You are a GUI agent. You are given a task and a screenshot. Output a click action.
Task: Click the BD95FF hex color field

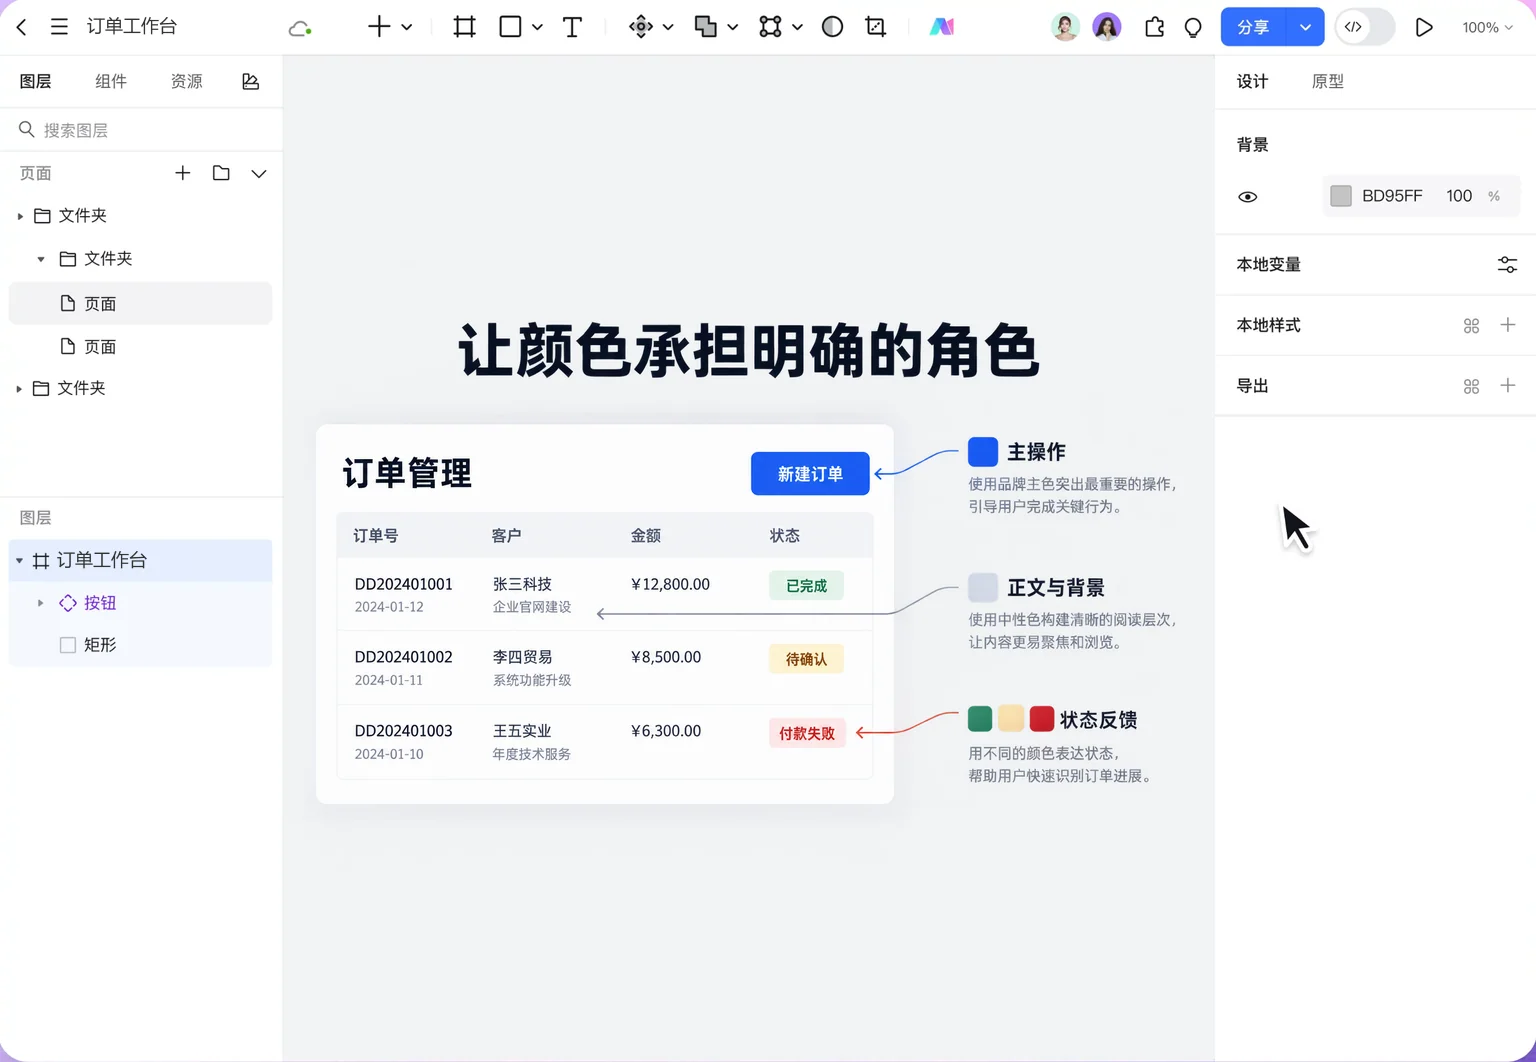coord(1392,196)
